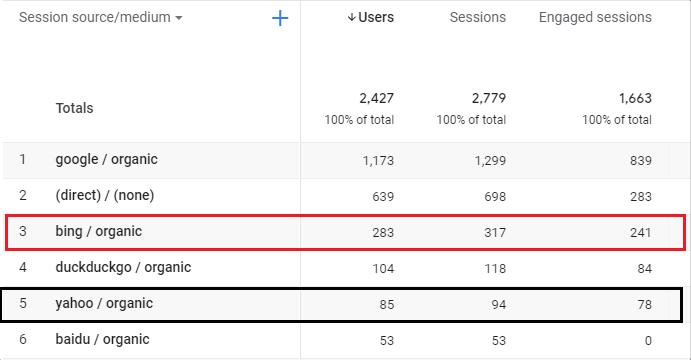Click the blue plus add-dimension icon
691x360 pixels.
280,18
